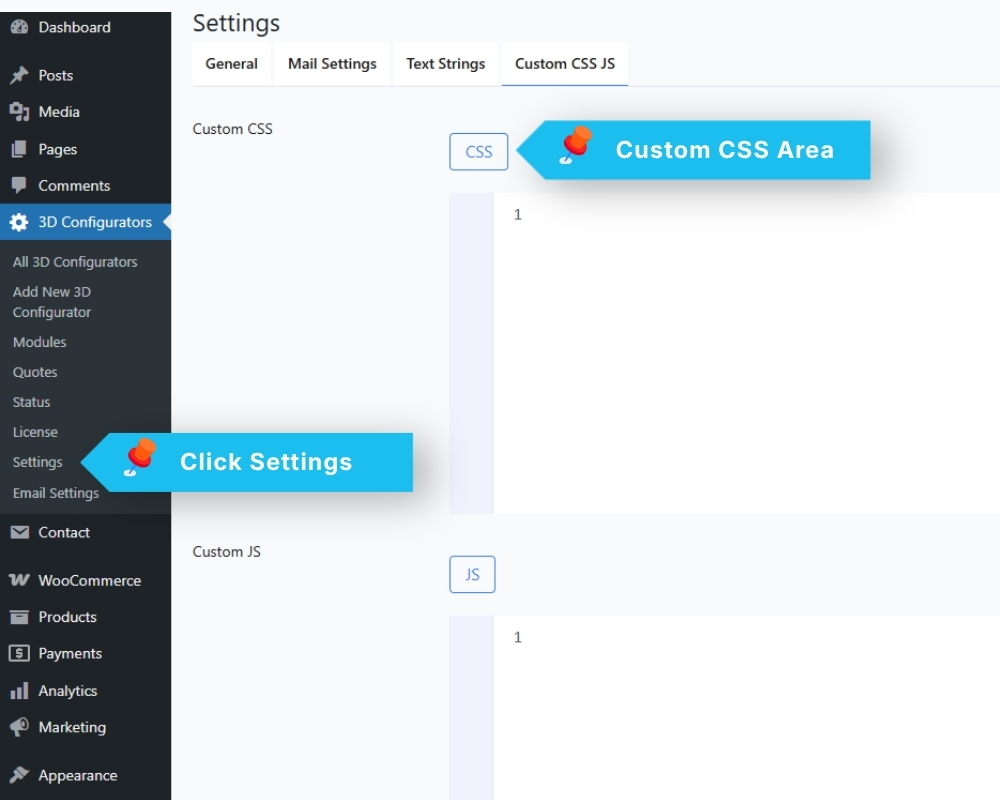This screenshot has width=1000, height=800.
Task: Click the Comments speech bubble icon
Action: pyautogui.click(x=19, y=185)
